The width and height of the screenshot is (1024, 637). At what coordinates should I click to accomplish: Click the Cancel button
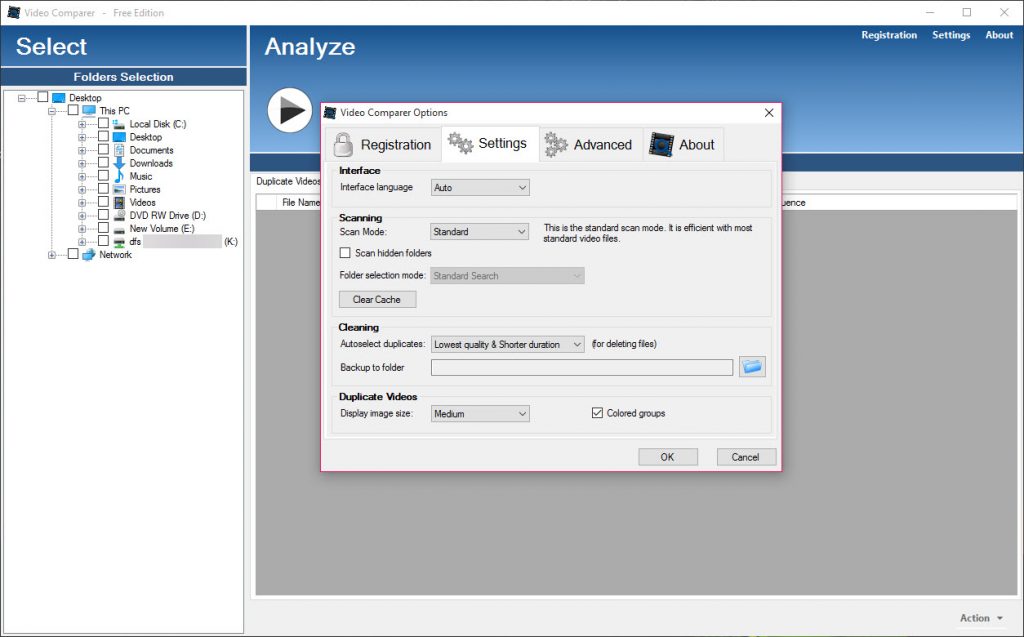click(745, 457)
